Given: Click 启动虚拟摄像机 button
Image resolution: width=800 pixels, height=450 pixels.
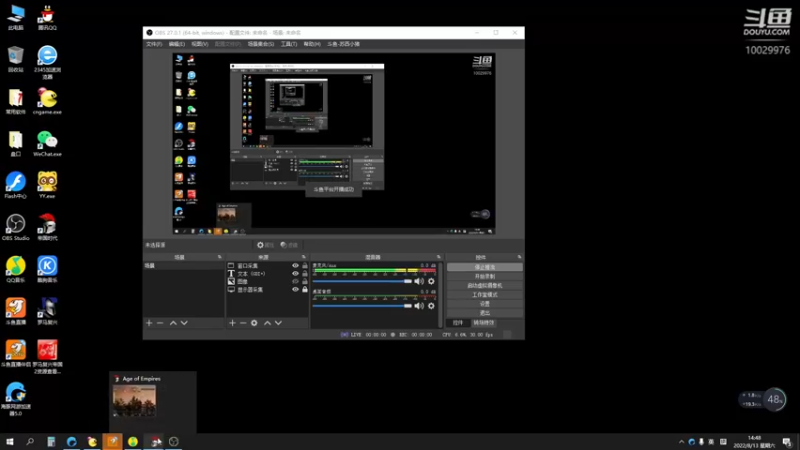Looking at the screenshot, I should pos(485,286).
